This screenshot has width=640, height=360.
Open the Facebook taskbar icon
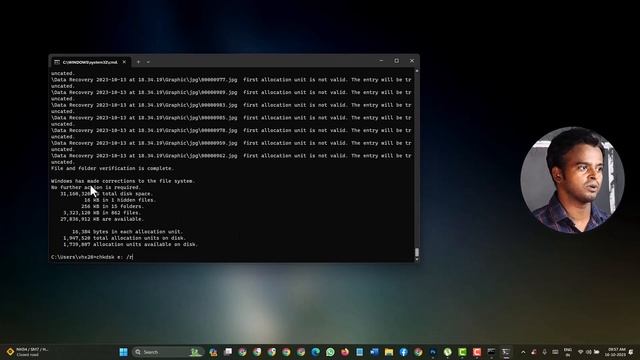point(403,352)
